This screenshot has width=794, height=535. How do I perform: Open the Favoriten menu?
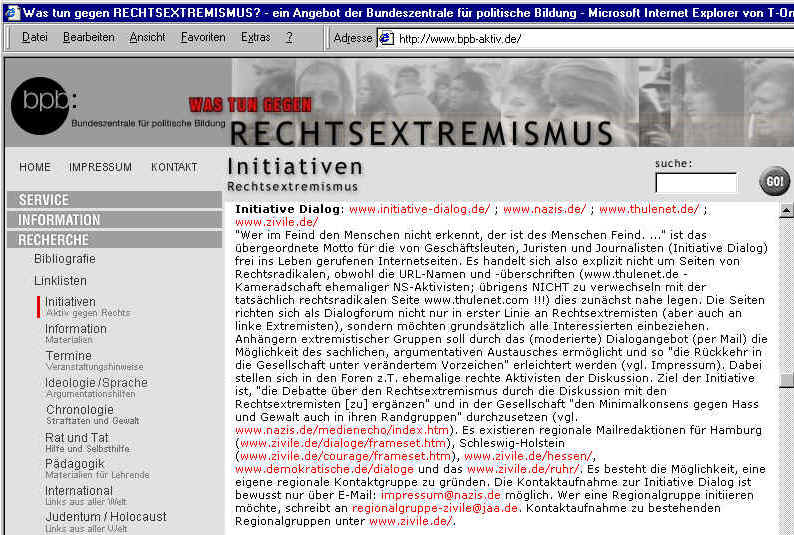[203, 37]
